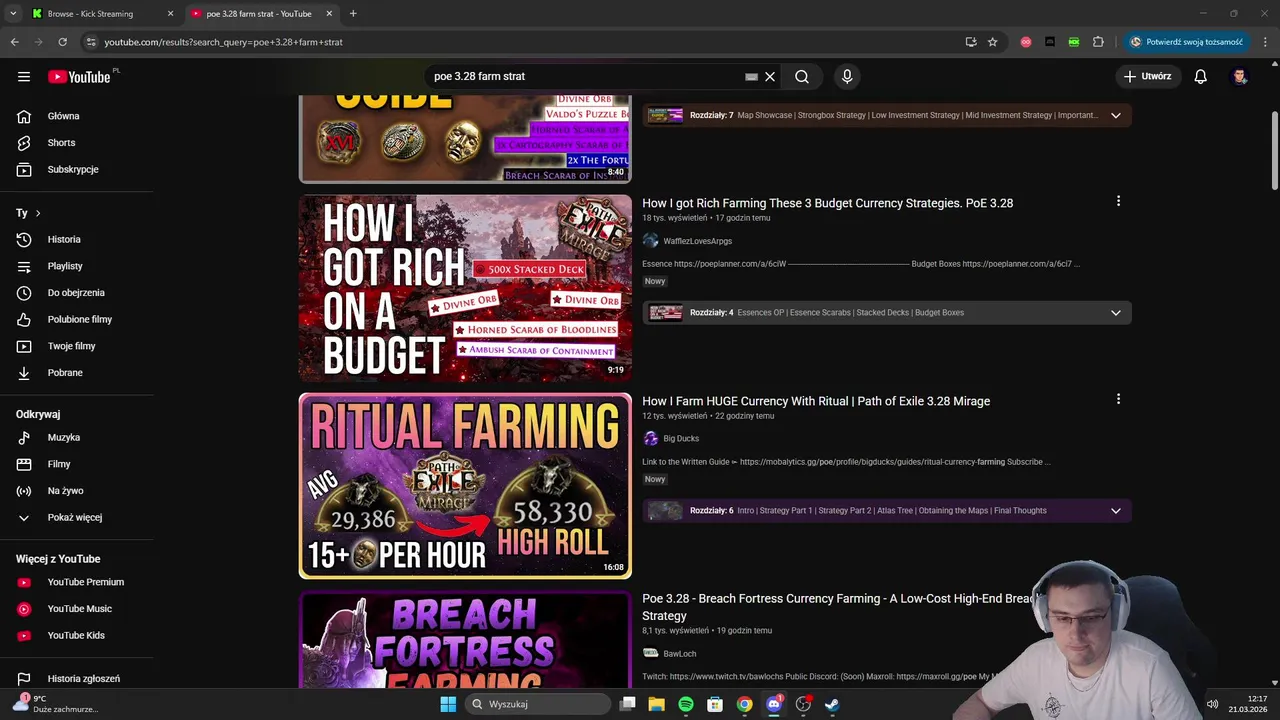Screen dimensions: 1280x720
Task: Expand Pokaż więcej in the sidebar
Action: 76,517
